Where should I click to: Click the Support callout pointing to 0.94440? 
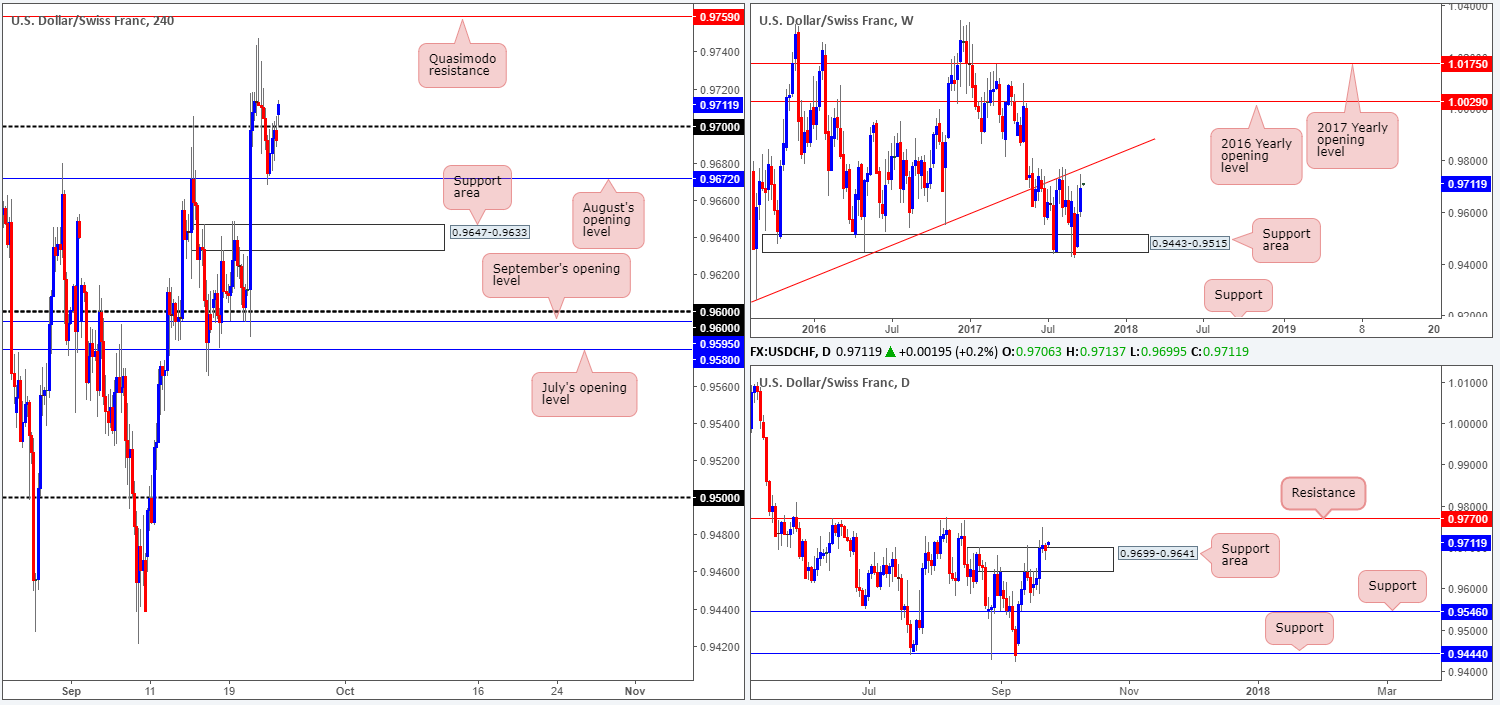1299,628
